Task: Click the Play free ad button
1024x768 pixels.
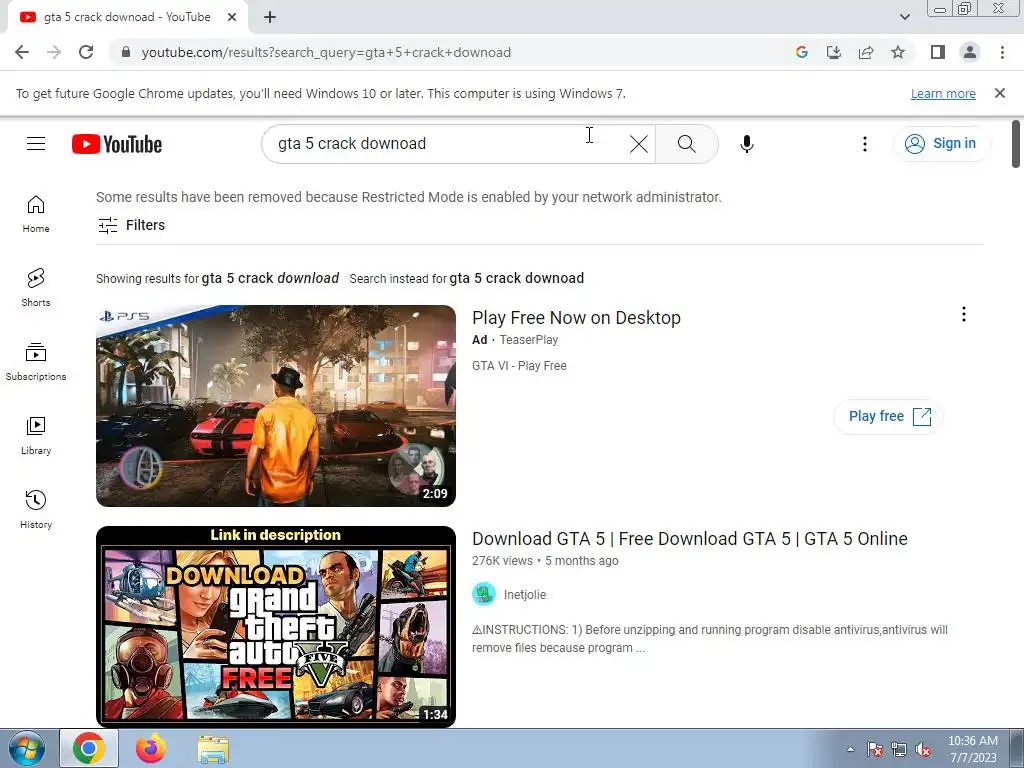Action: pyautogui.click(x=889, y=417)
